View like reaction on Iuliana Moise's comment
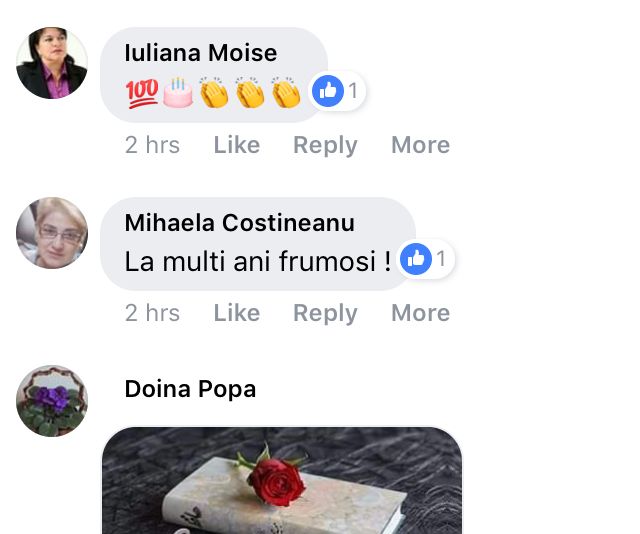The width and height of the screenshot is (640, 534). (x=336, y=91)
